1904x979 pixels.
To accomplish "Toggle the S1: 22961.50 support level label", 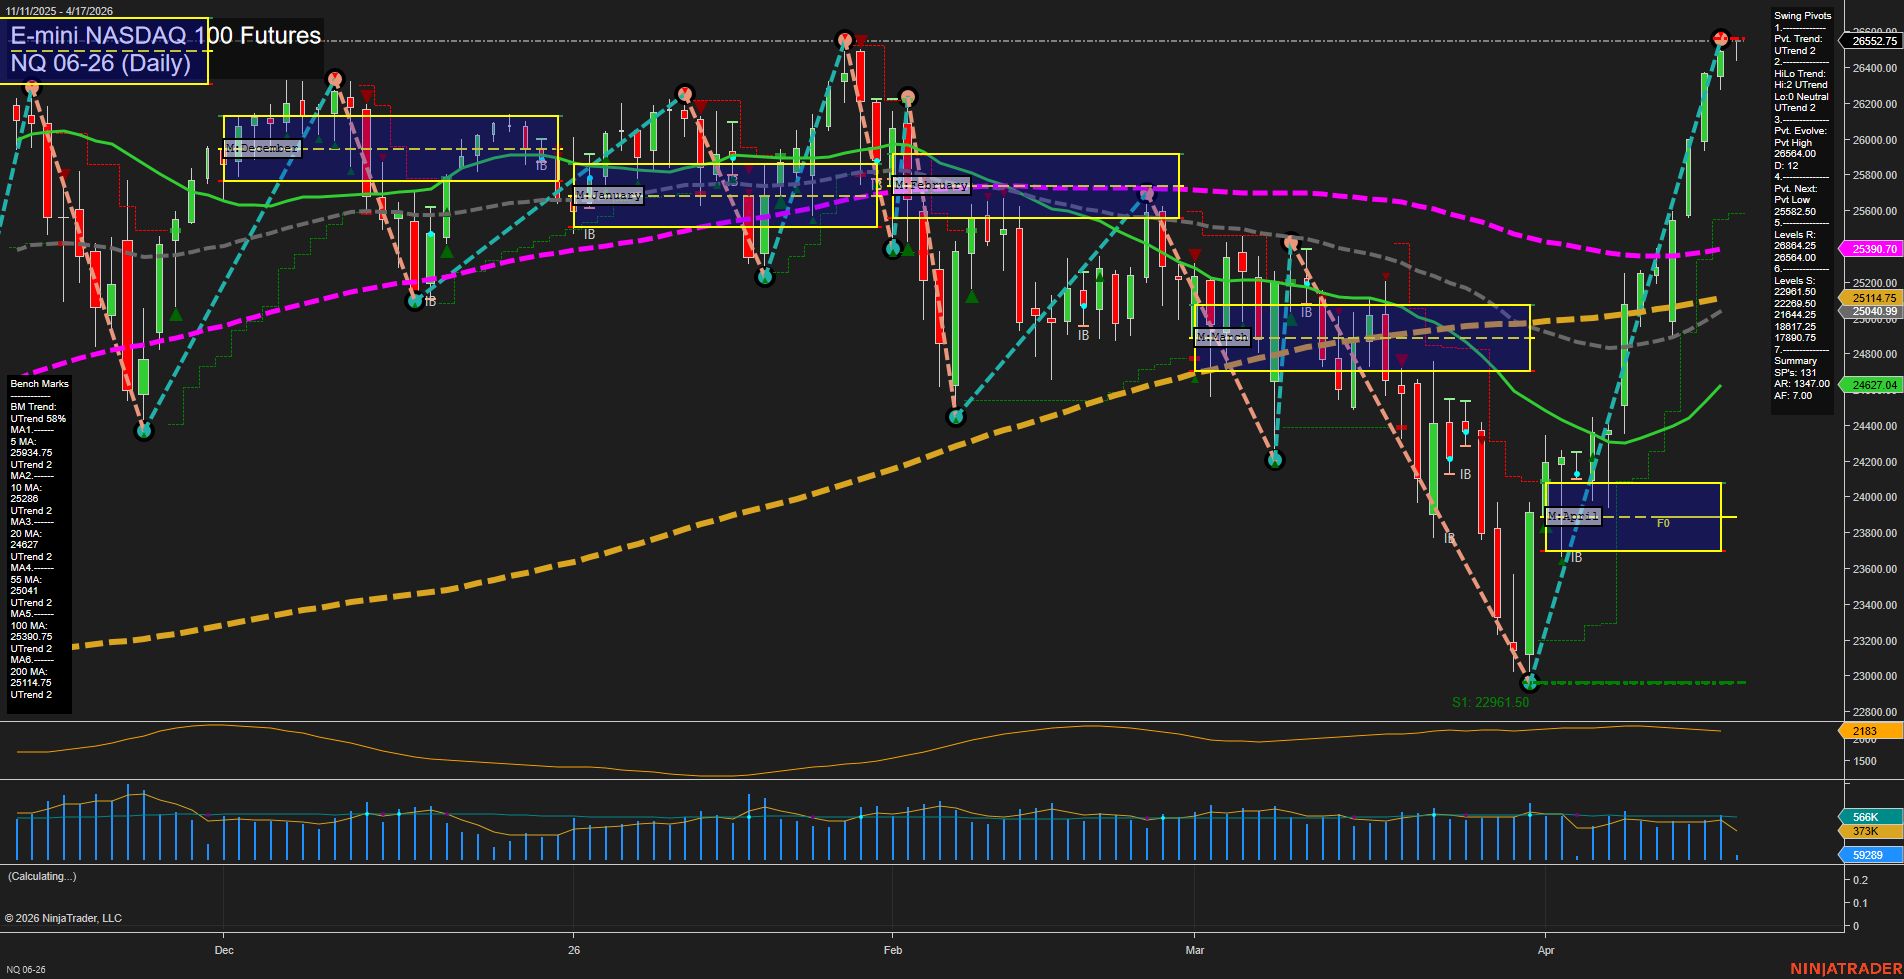I will pos(1489,701).
